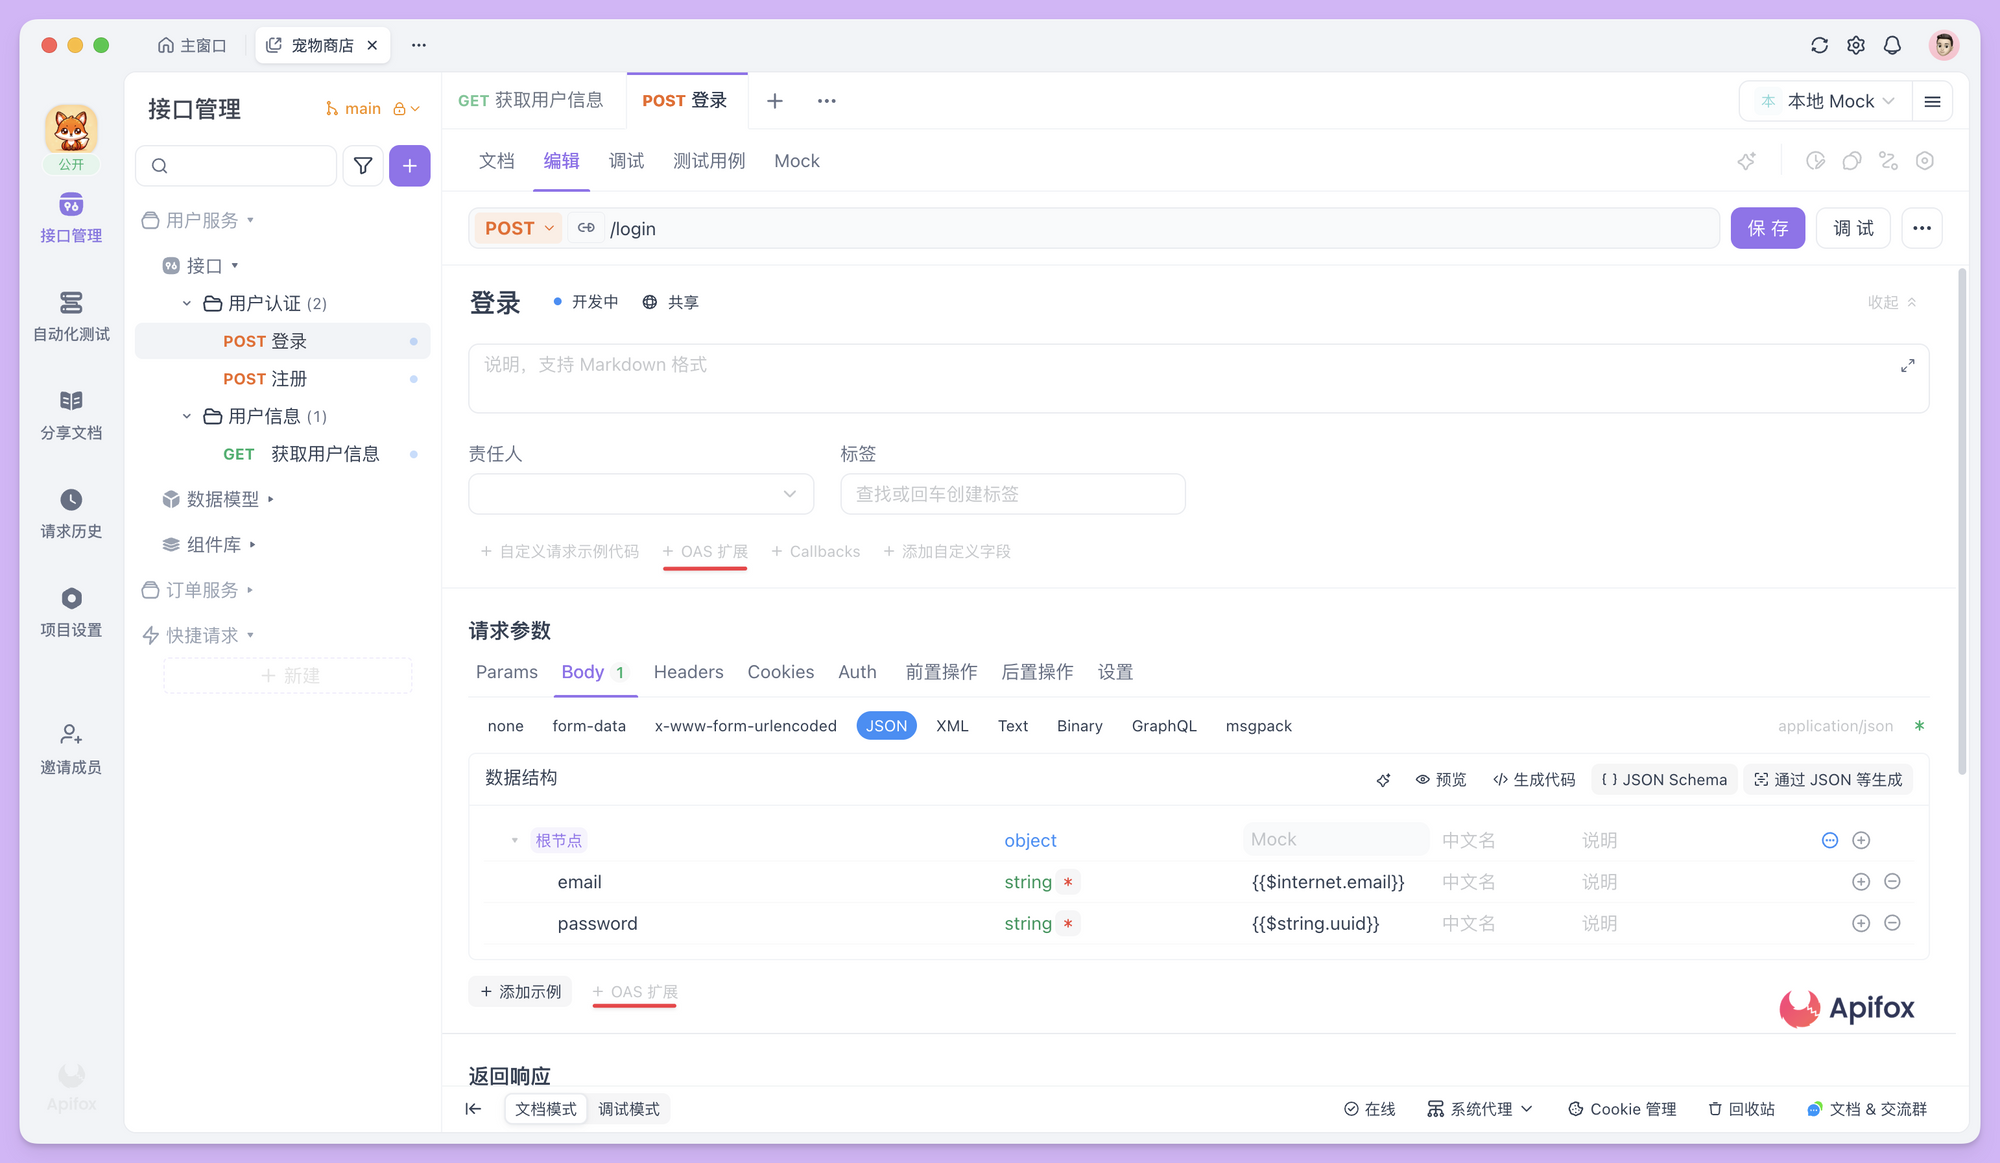The image size is (2000, 1163).
Task: Click the filter icon beside the search box
Action: [362, 165]
